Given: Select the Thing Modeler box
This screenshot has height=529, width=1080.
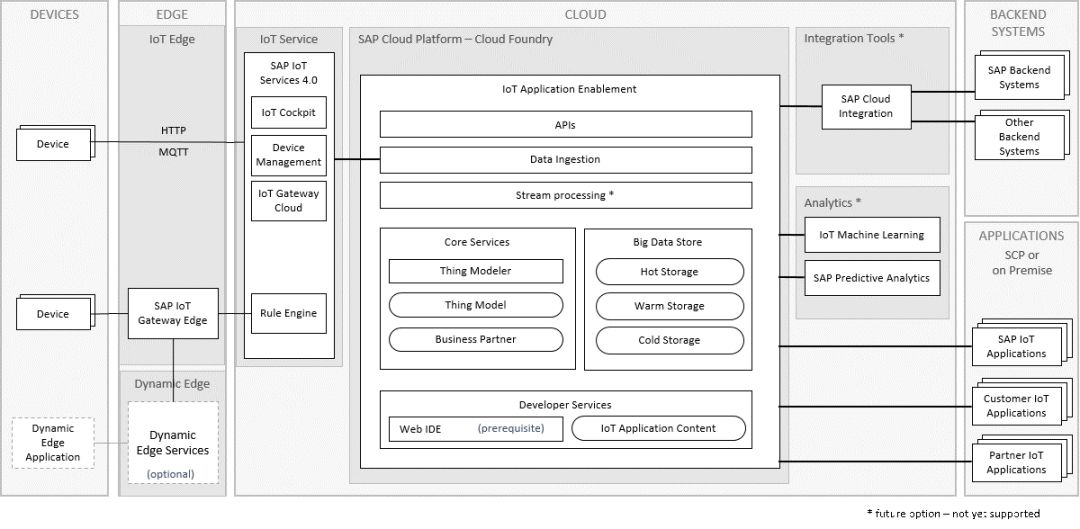Looking at the screenshot, I should click(476, 271).
